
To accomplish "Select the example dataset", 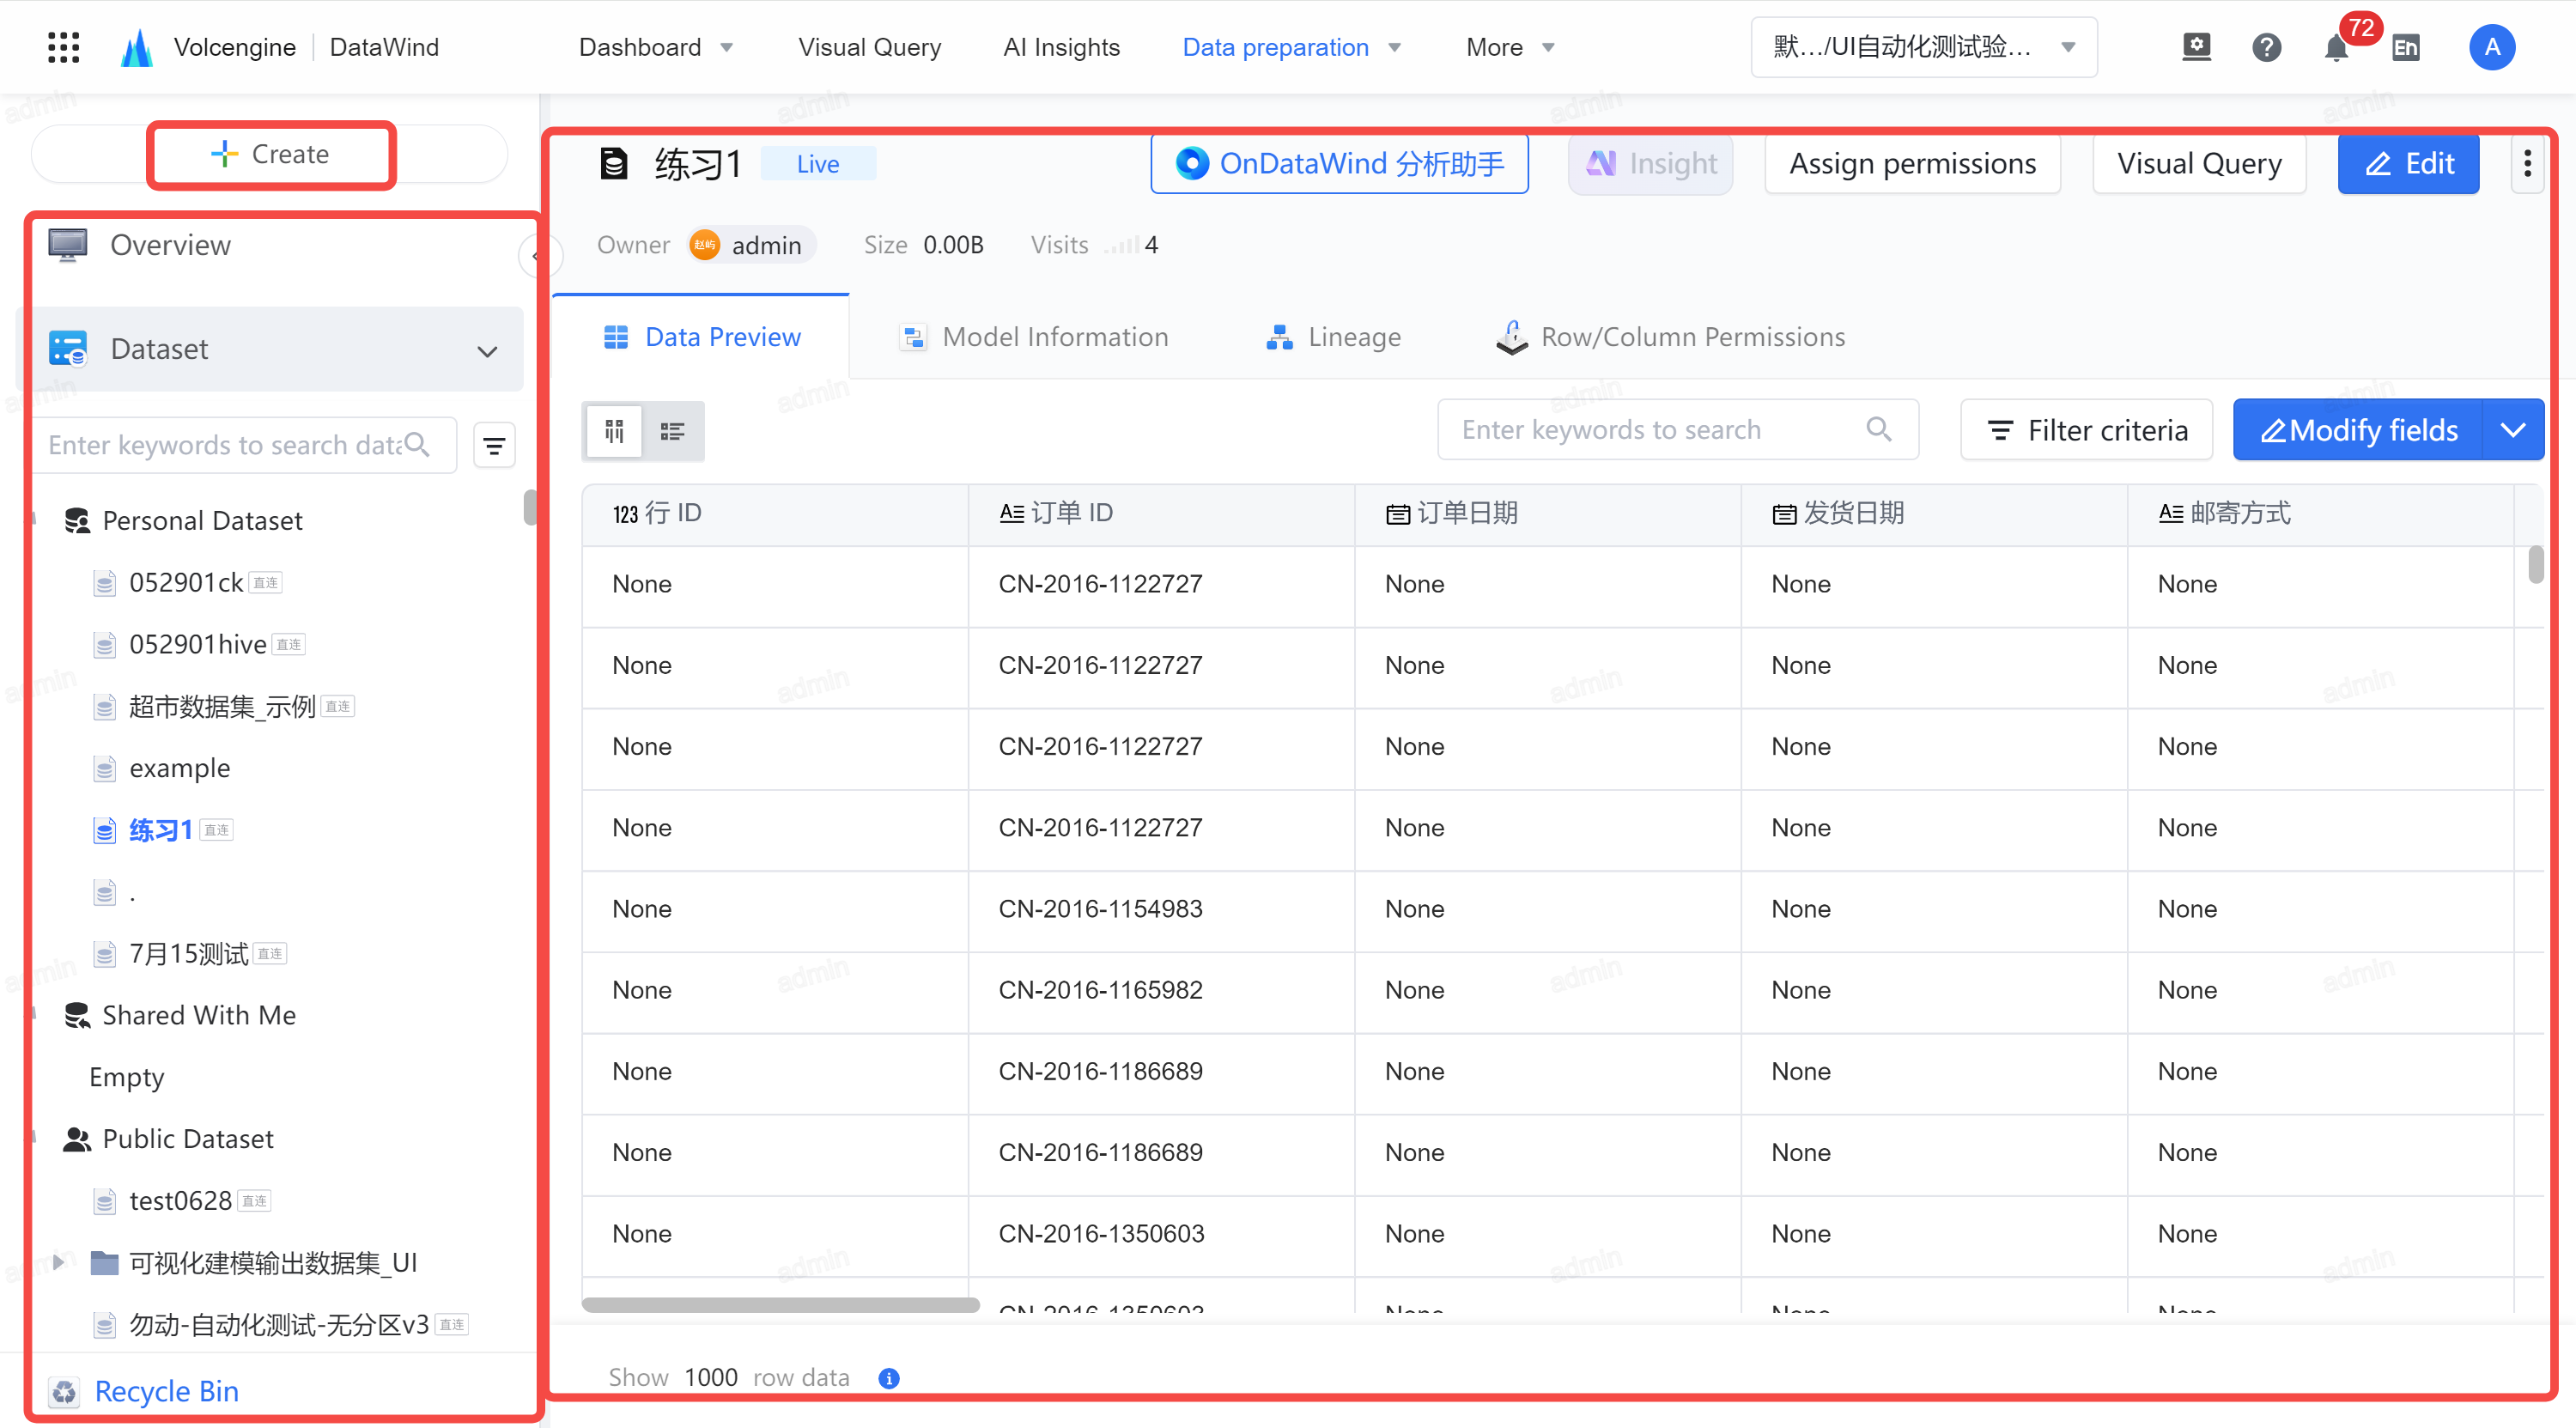I will point(180,768).
